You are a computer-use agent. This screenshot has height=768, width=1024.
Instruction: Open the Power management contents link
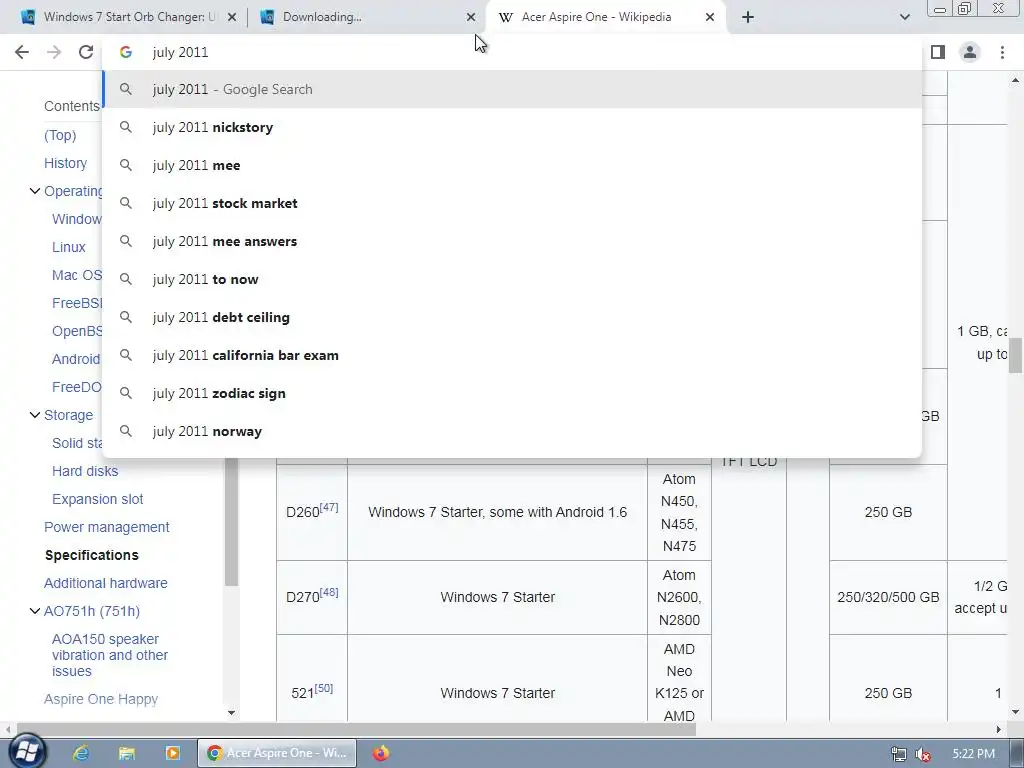pos(106,528)
